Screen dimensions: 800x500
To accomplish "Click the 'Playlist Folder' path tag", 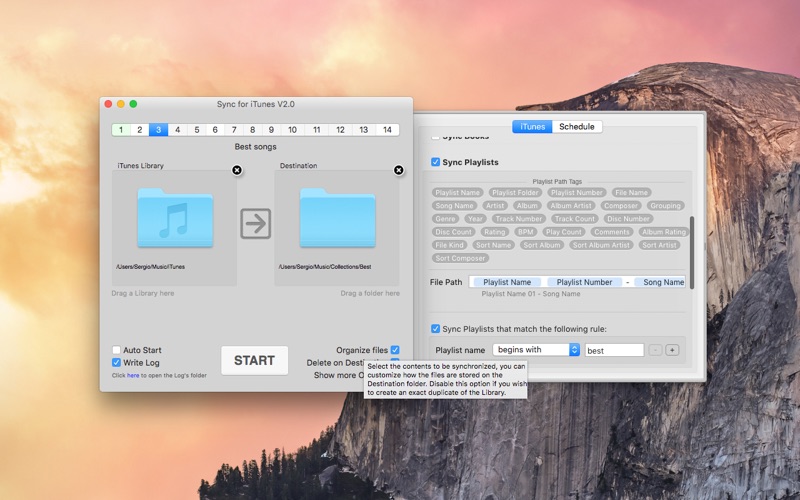I will (515, 193).
